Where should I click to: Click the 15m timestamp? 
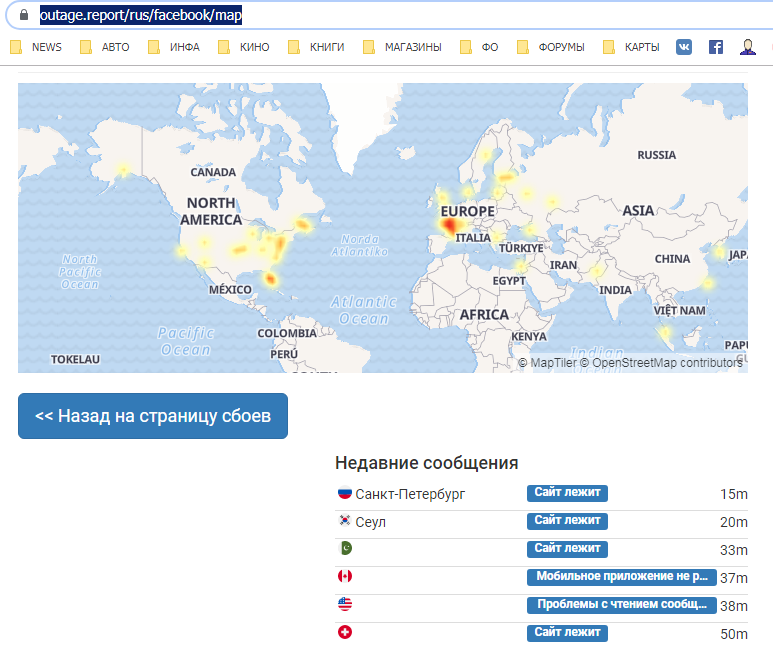tap(734, 494)
